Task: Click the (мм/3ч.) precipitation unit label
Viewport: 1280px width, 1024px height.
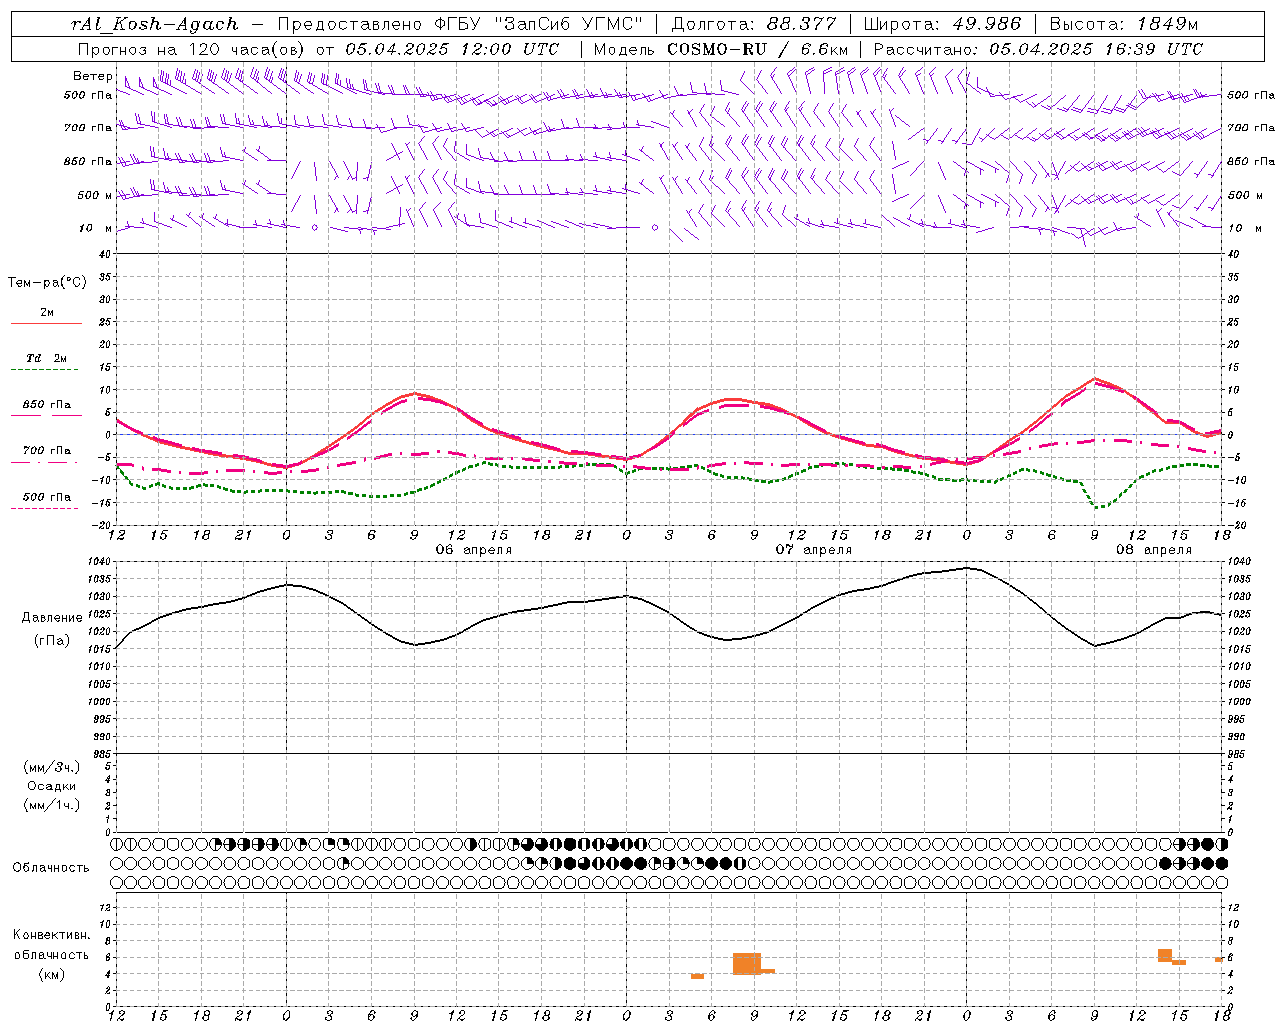Action: tap(52, 767)
